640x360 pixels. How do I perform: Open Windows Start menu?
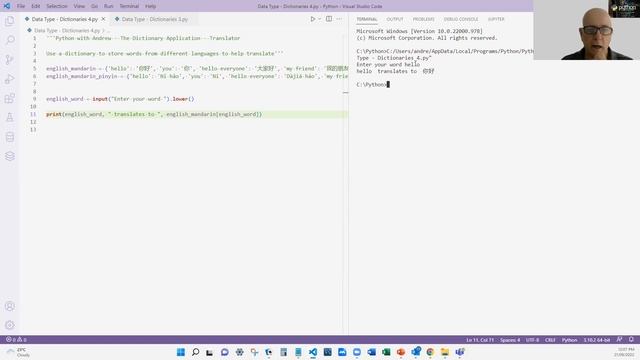[x=181, y=352]
